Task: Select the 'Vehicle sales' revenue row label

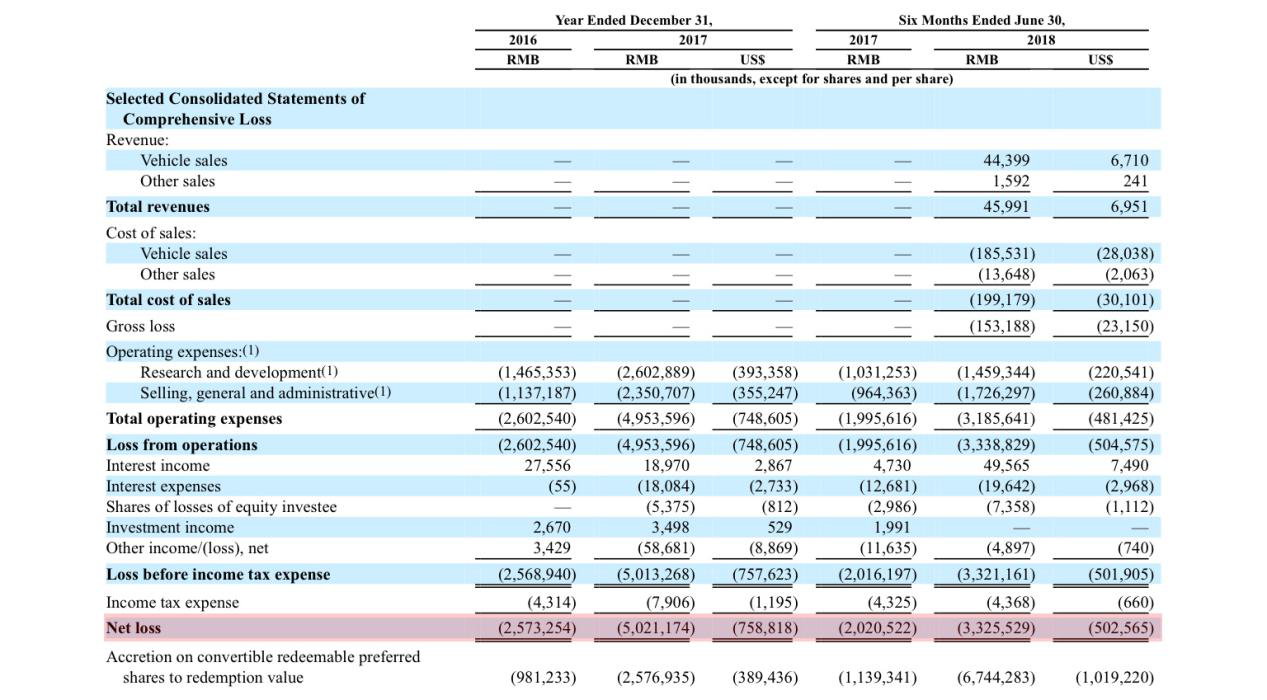Action: [x=184, y=160]
